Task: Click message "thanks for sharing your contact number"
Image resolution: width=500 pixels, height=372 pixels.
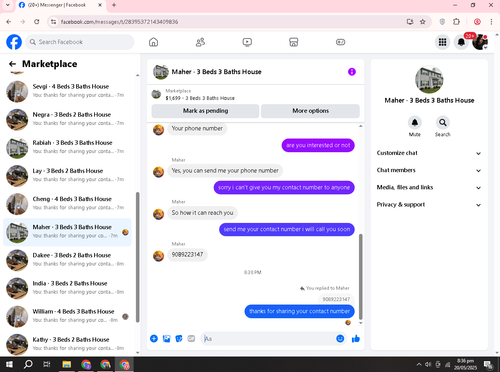Action: 299,311
